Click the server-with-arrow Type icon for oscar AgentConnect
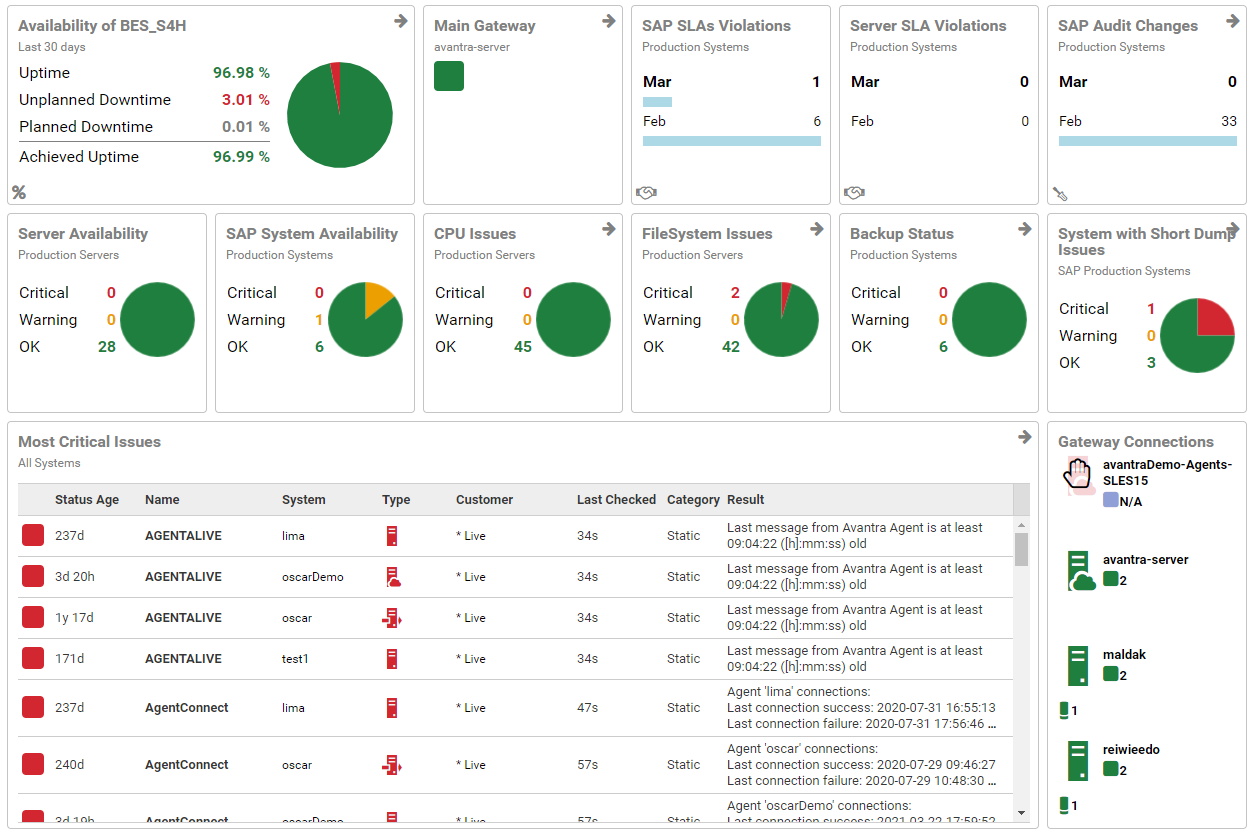This screenshot has width=1249, height=832. 392,763
